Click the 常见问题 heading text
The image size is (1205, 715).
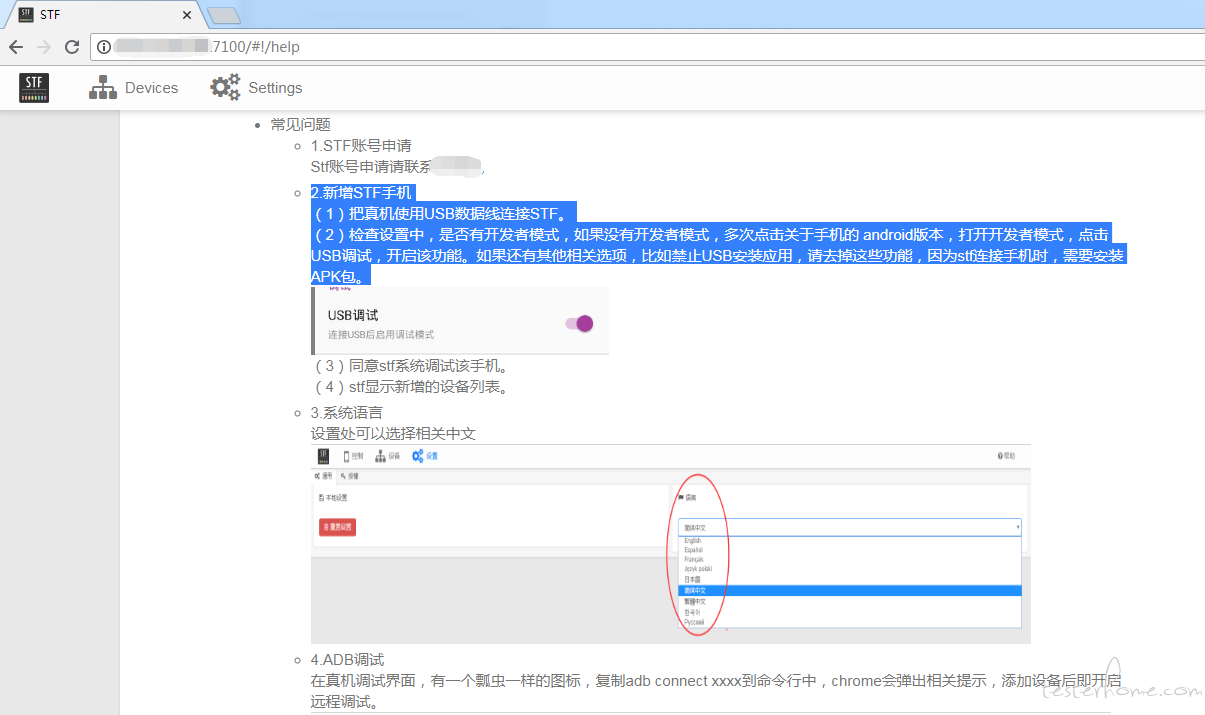pyautogui.click(x=300, y=124)
